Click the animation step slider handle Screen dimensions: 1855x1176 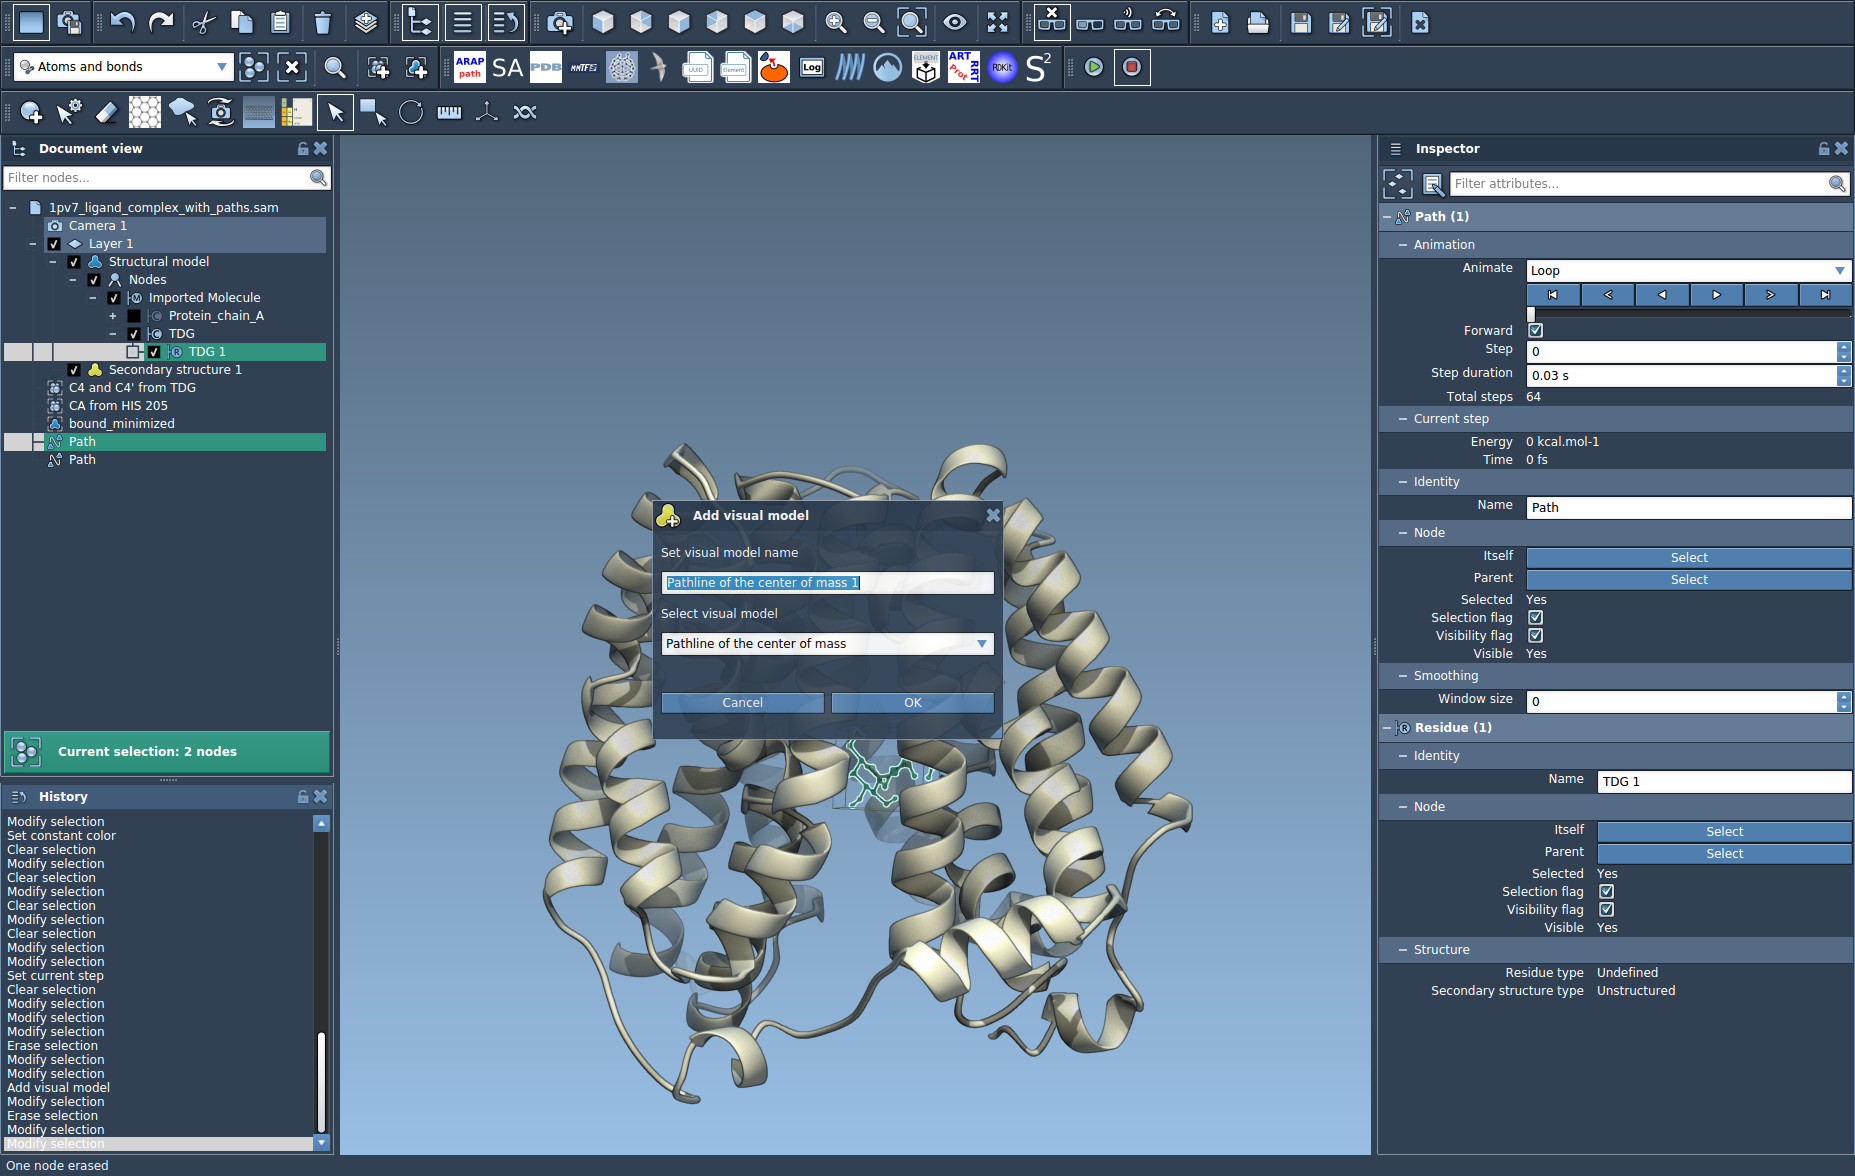coord(1531,314)
